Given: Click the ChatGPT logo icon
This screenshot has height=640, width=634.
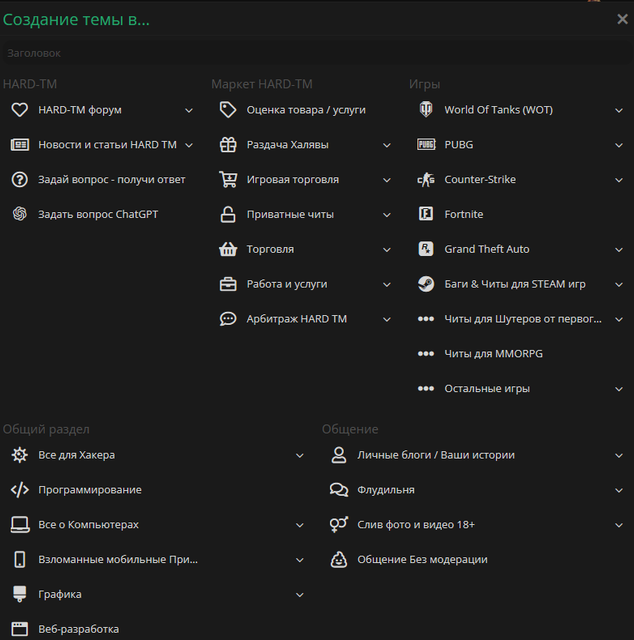Looking at the screenshot, I should coord(20,214).
